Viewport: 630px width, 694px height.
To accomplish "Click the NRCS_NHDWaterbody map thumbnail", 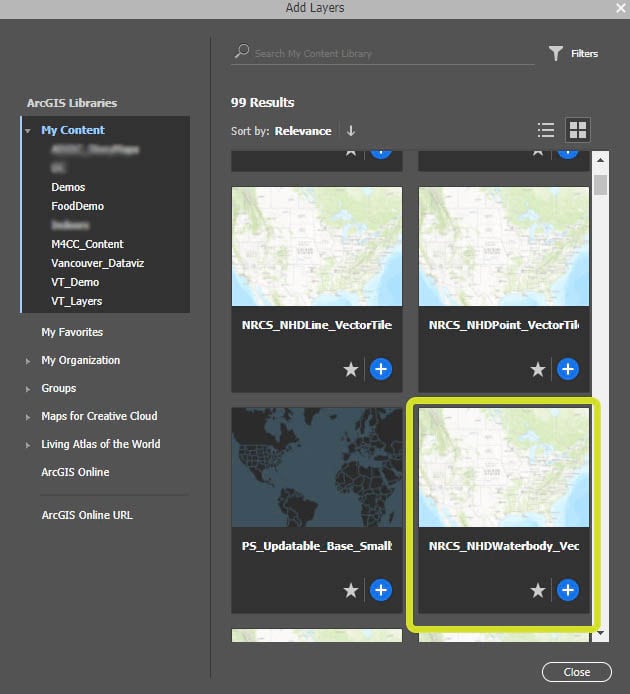I will tap(504, 467).
